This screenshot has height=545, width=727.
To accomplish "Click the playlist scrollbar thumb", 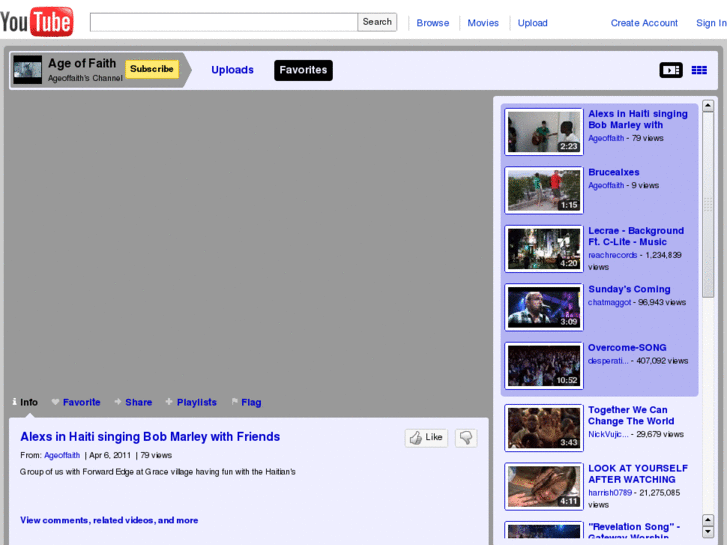I will 708,204.
